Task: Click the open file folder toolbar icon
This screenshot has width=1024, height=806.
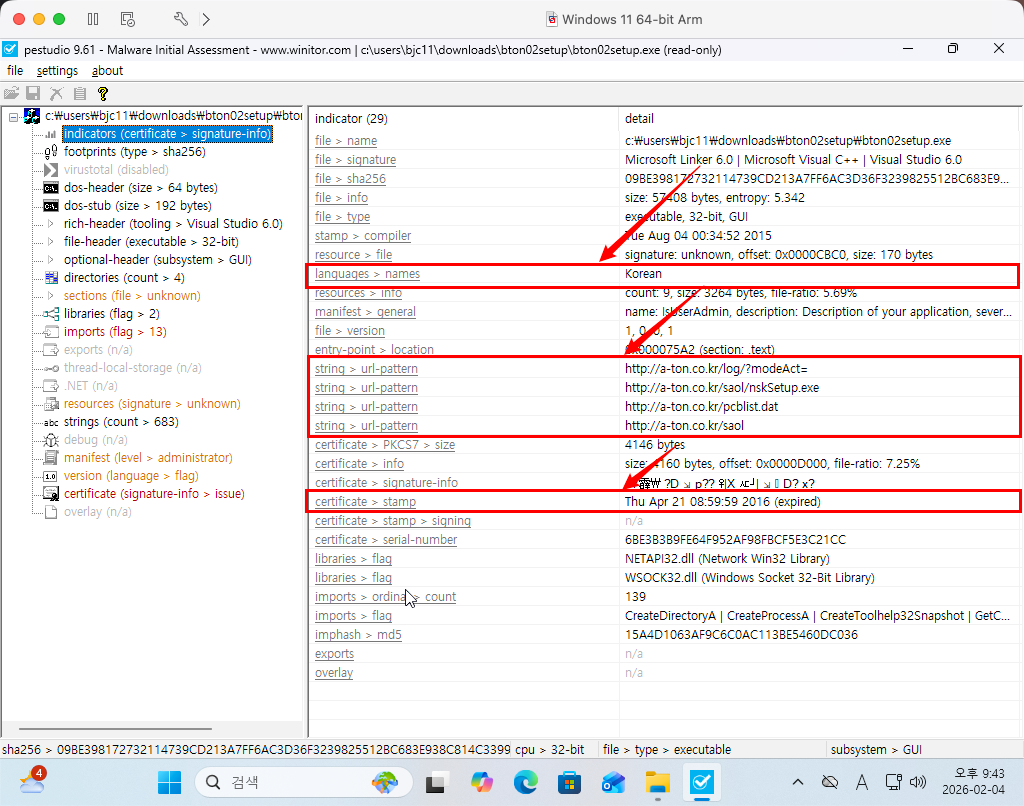Action: 12,93
